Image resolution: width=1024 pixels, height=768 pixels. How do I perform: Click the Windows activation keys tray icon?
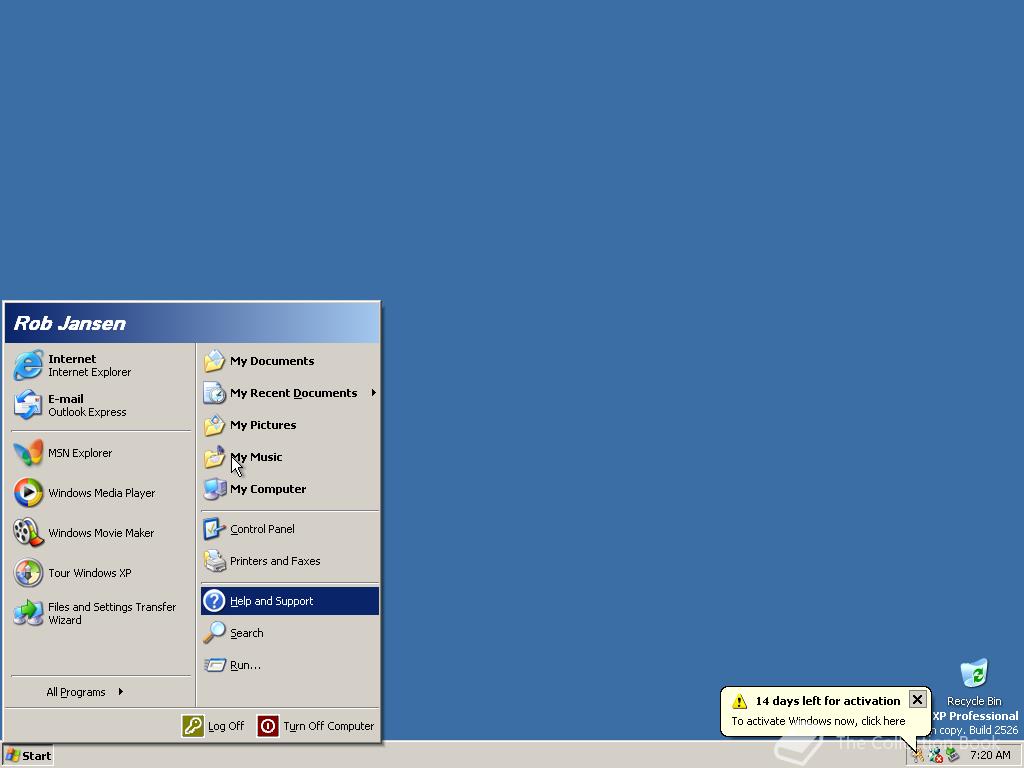click(918, 756)
